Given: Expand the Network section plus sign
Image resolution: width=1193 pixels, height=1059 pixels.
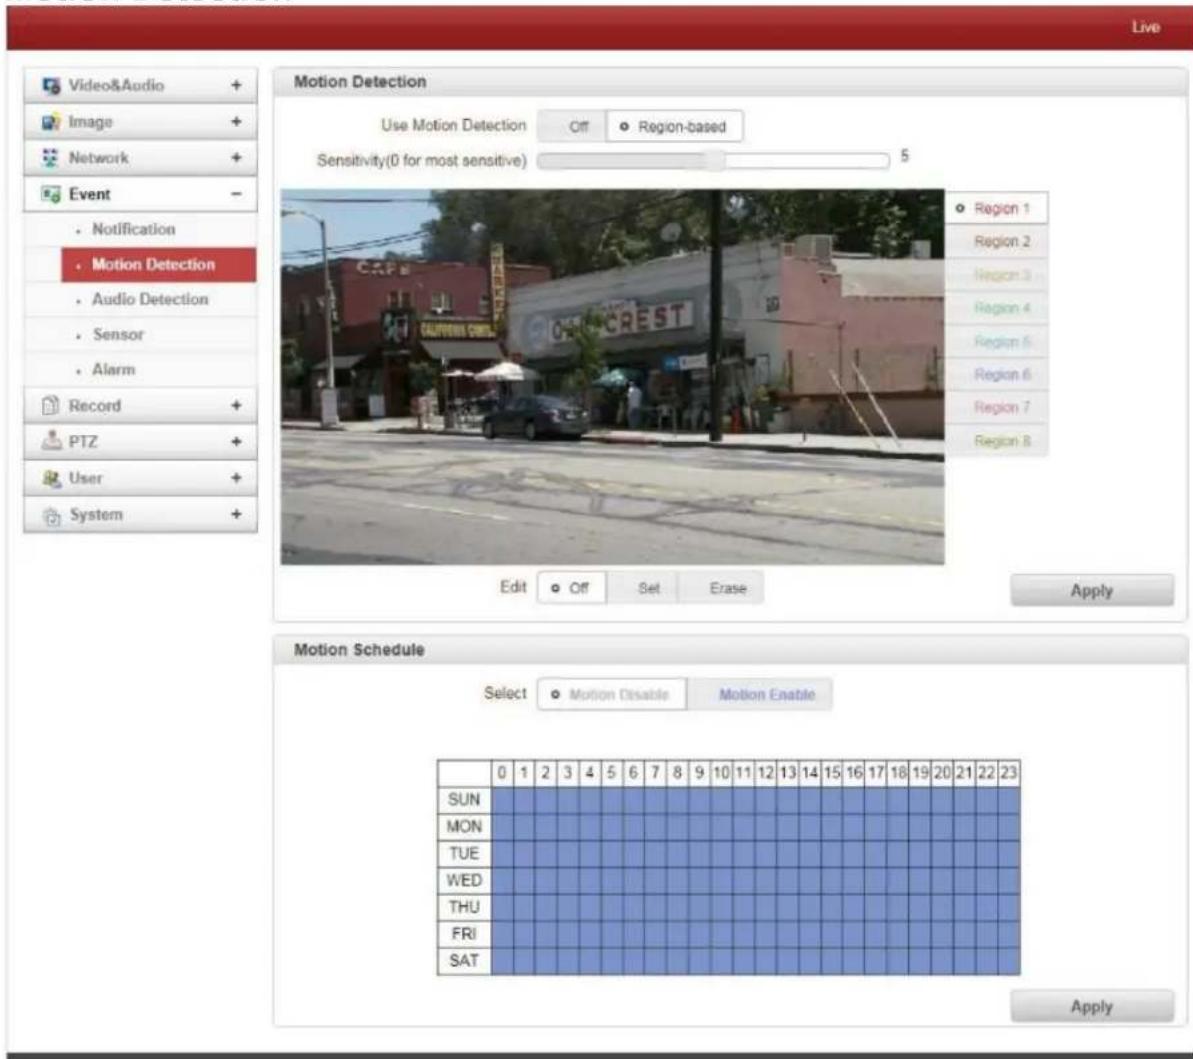Looking at the screenshot, I should [236, 157].
